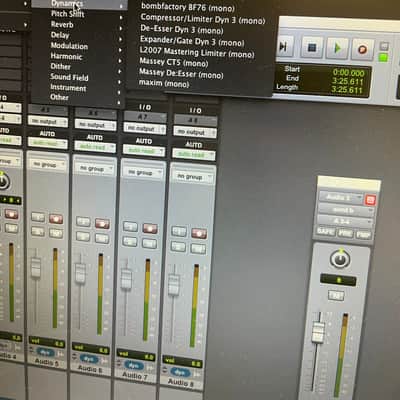Click the Audio 6 track name label

90,369
